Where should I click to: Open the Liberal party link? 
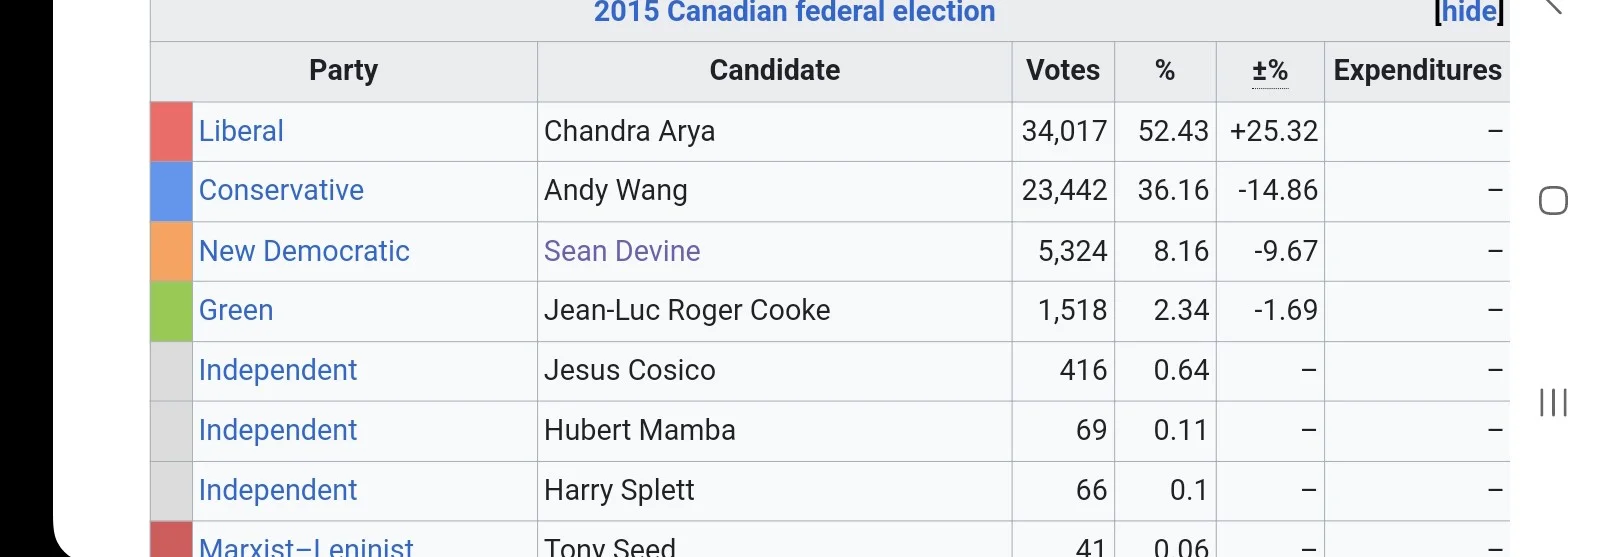pyautogui.click(x=241, y=131)
